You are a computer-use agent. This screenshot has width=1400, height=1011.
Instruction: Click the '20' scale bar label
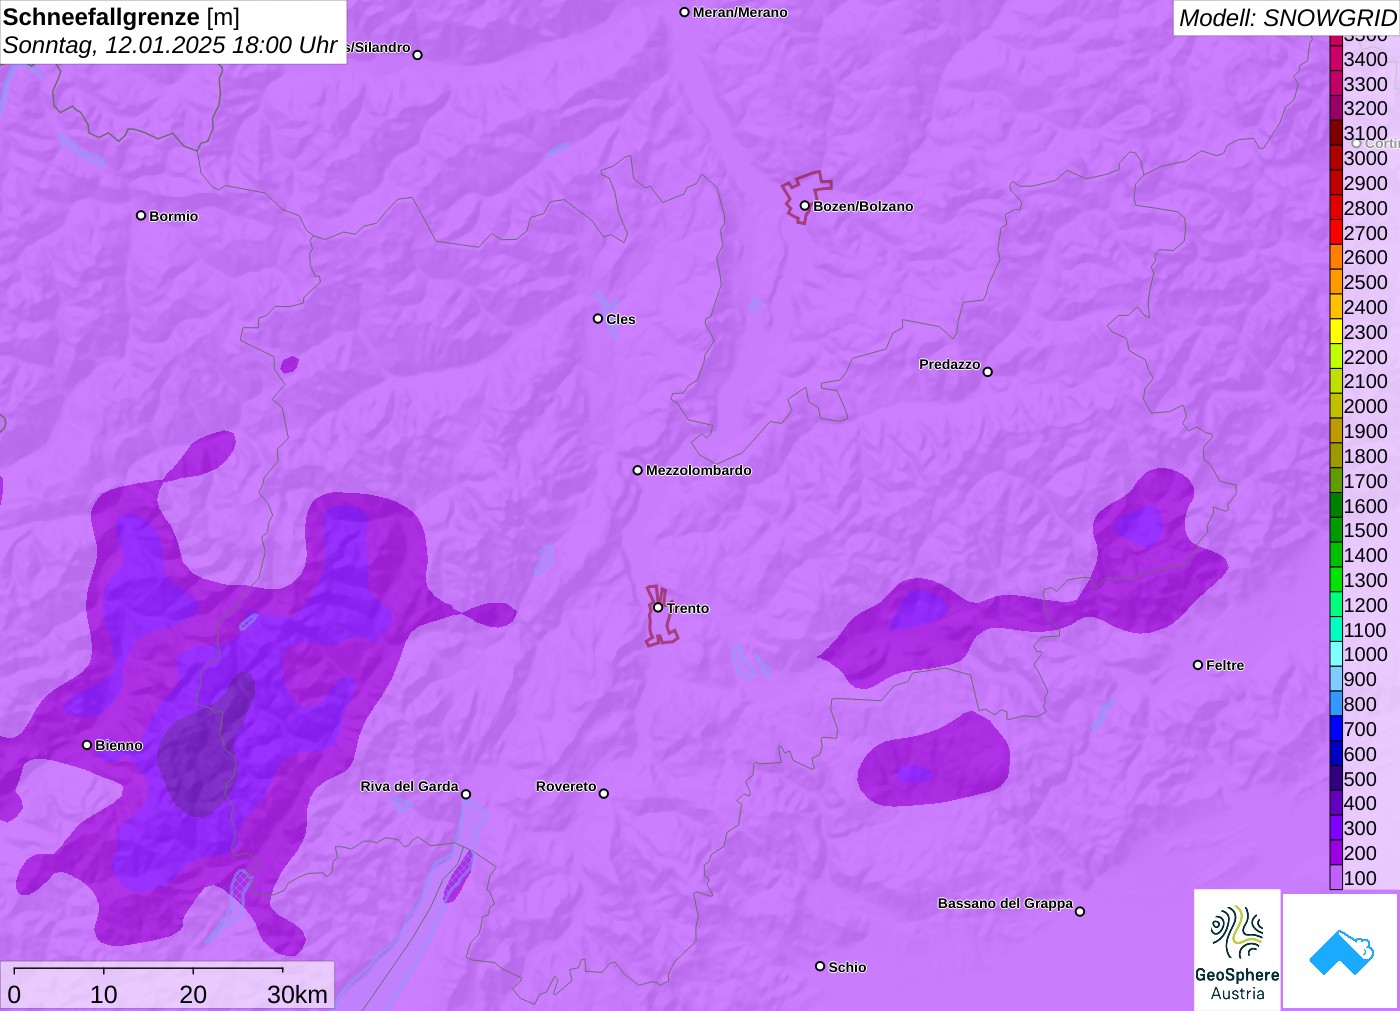point(193,994)
